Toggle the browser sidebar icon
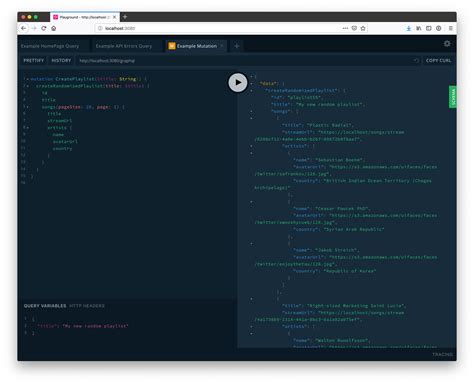This screenshot has height=384, width=474. click(x=429, y=28)
